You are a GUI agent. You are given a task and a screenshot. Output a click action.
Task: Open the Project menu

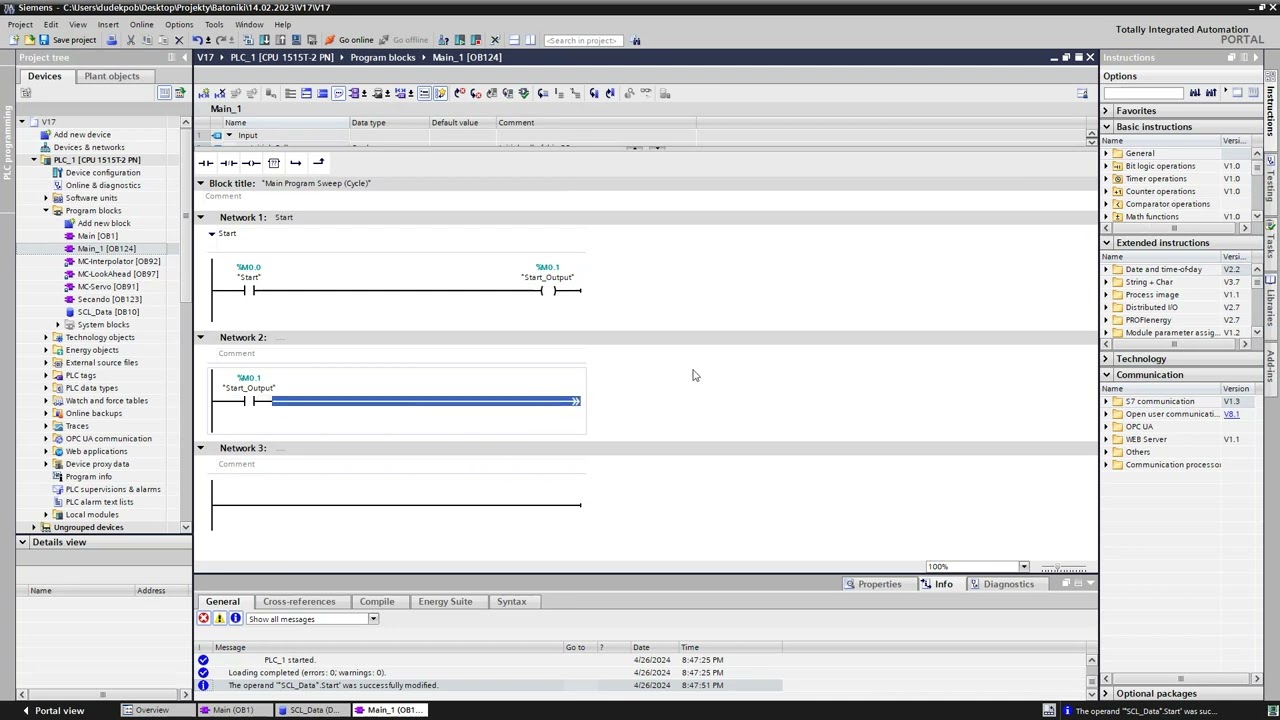click(x=20, y=24)
